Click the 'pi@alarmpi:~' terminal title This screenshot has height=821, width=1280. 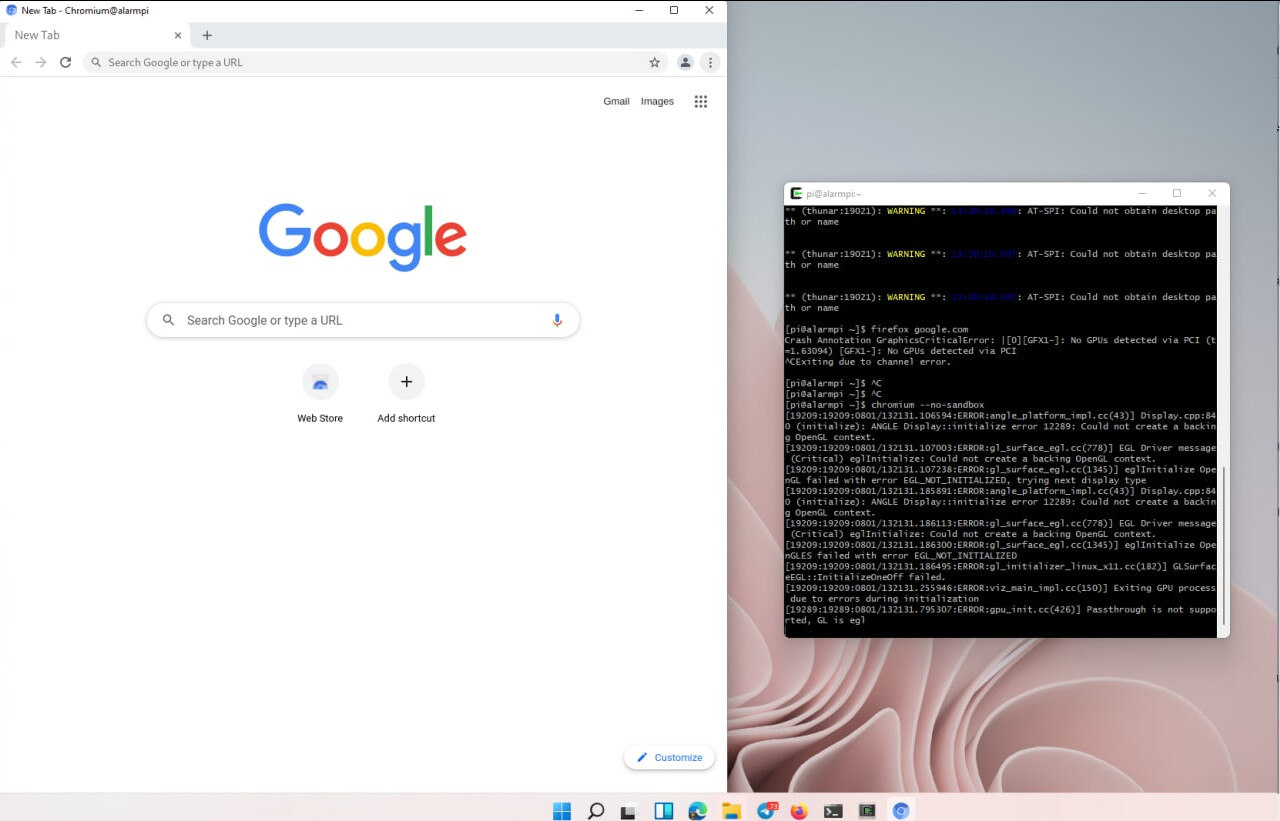833,193
